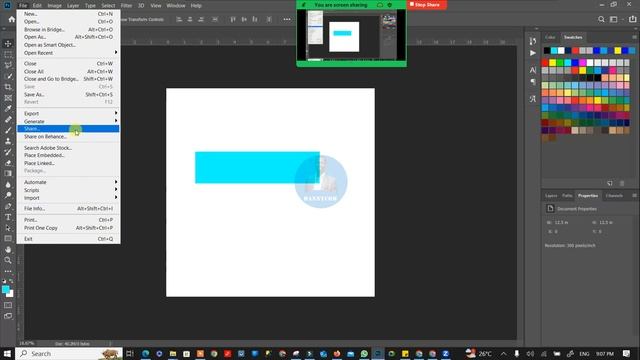This screenshot has height=360, width=640.
Task: Select the Move tool
Action: tap(8, 44)
